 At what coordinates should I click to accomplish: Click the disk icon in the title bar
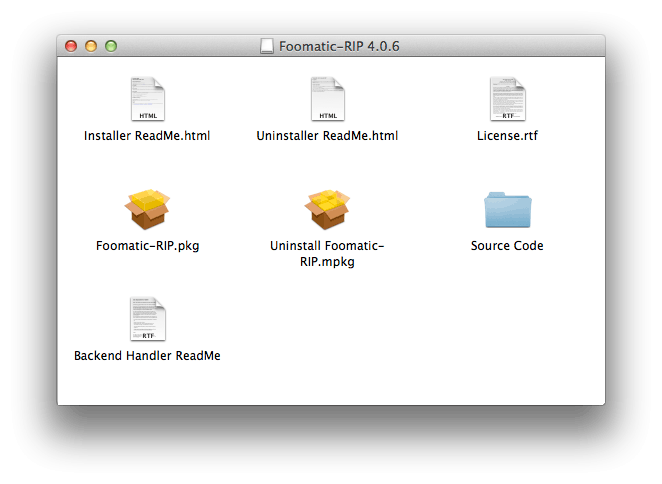pos(266,46)
